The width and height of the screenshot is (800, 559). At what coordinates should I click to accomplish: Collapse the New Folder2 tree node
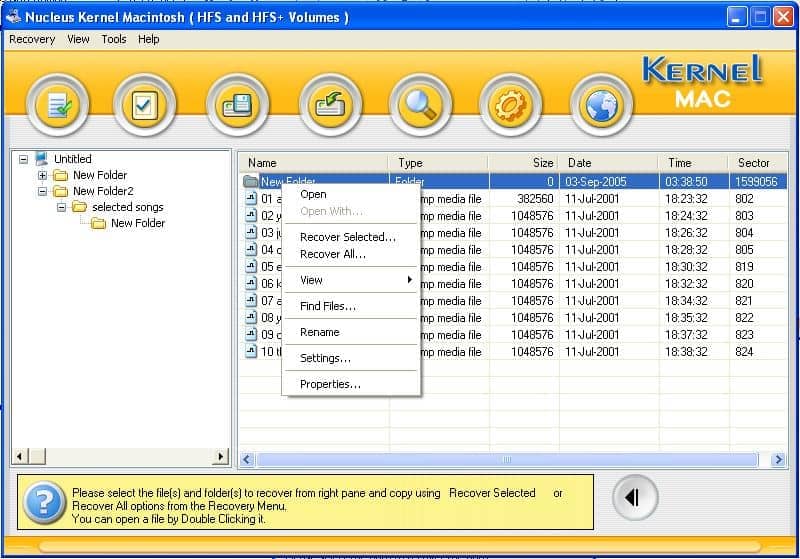click(42, 191)
